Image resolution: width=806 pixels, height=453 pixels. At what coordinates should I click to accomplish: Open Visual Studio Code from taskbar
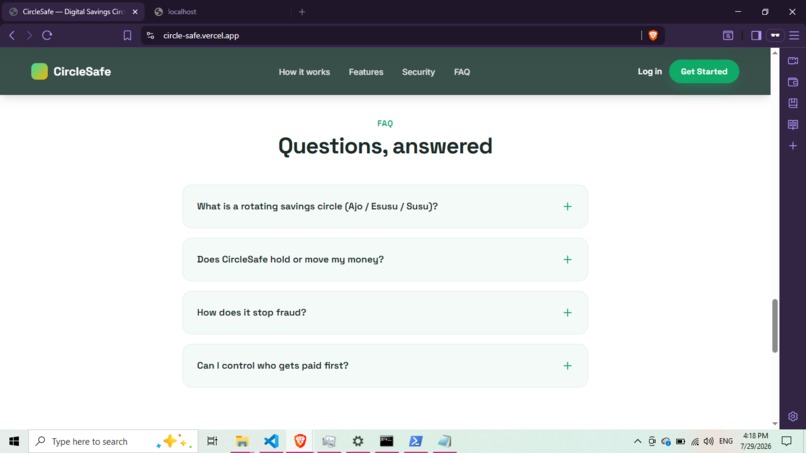pyautogui.click(x=271, y=441)
